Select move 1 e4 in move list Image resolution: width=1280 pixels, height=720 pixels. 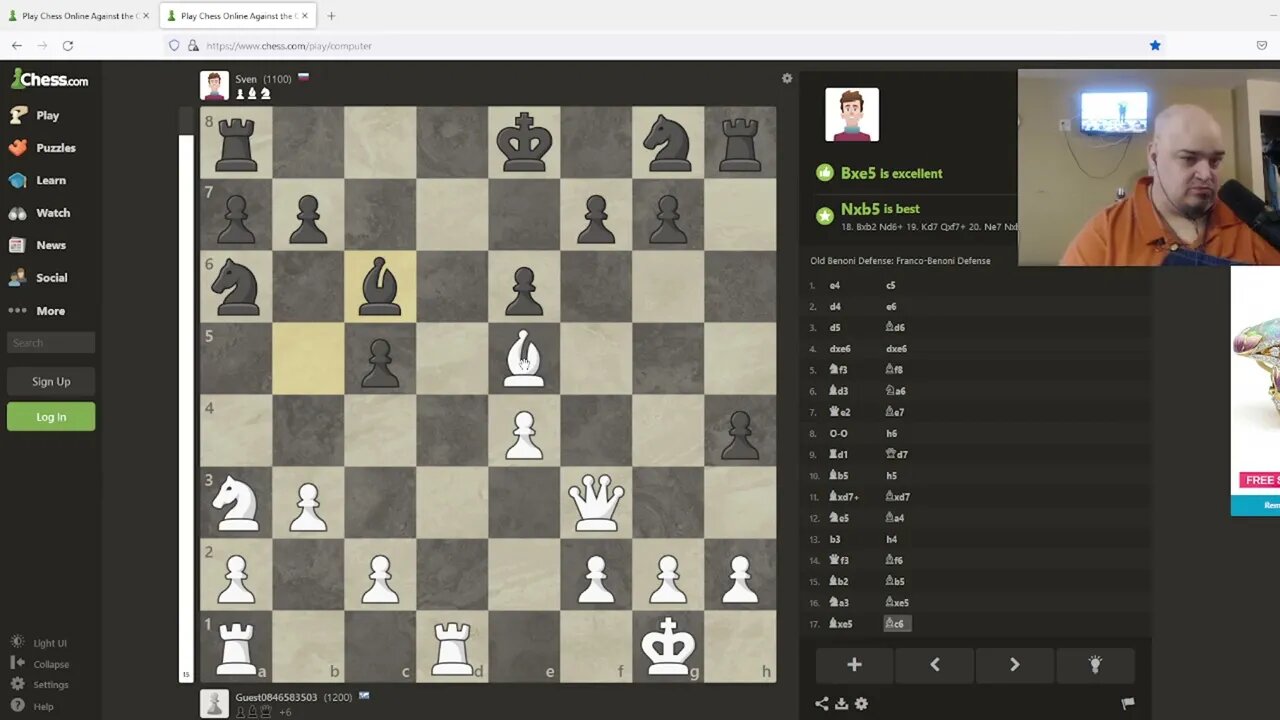(835, 286)
